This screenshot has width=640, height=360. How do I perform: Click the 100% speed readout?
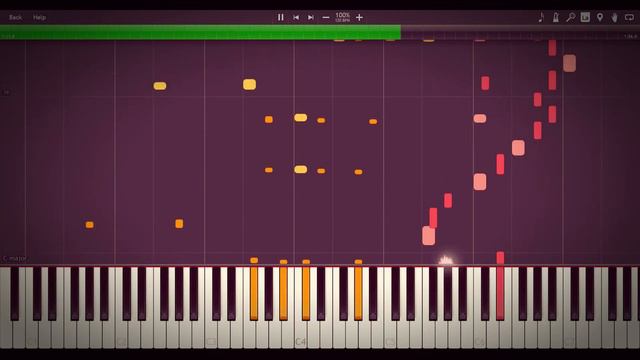(x=342, y=15)
